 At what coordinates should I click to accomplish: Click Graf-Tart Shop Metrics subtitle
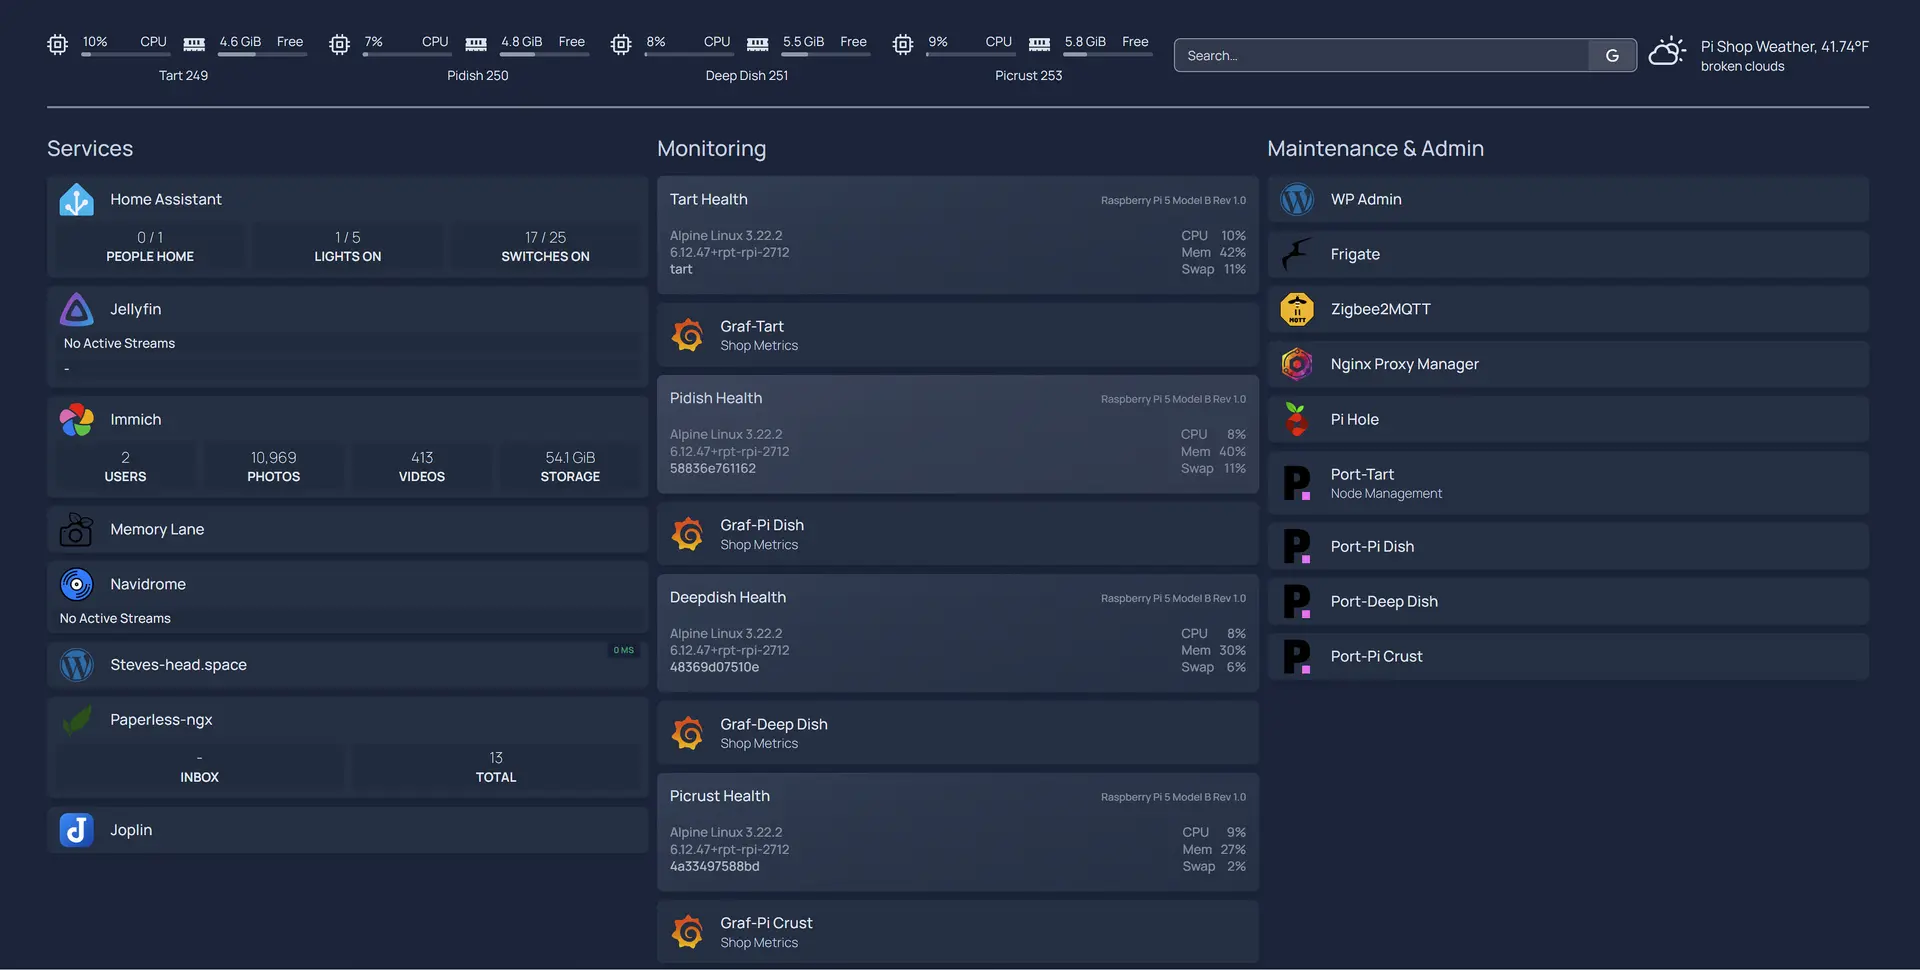point(759,346)
